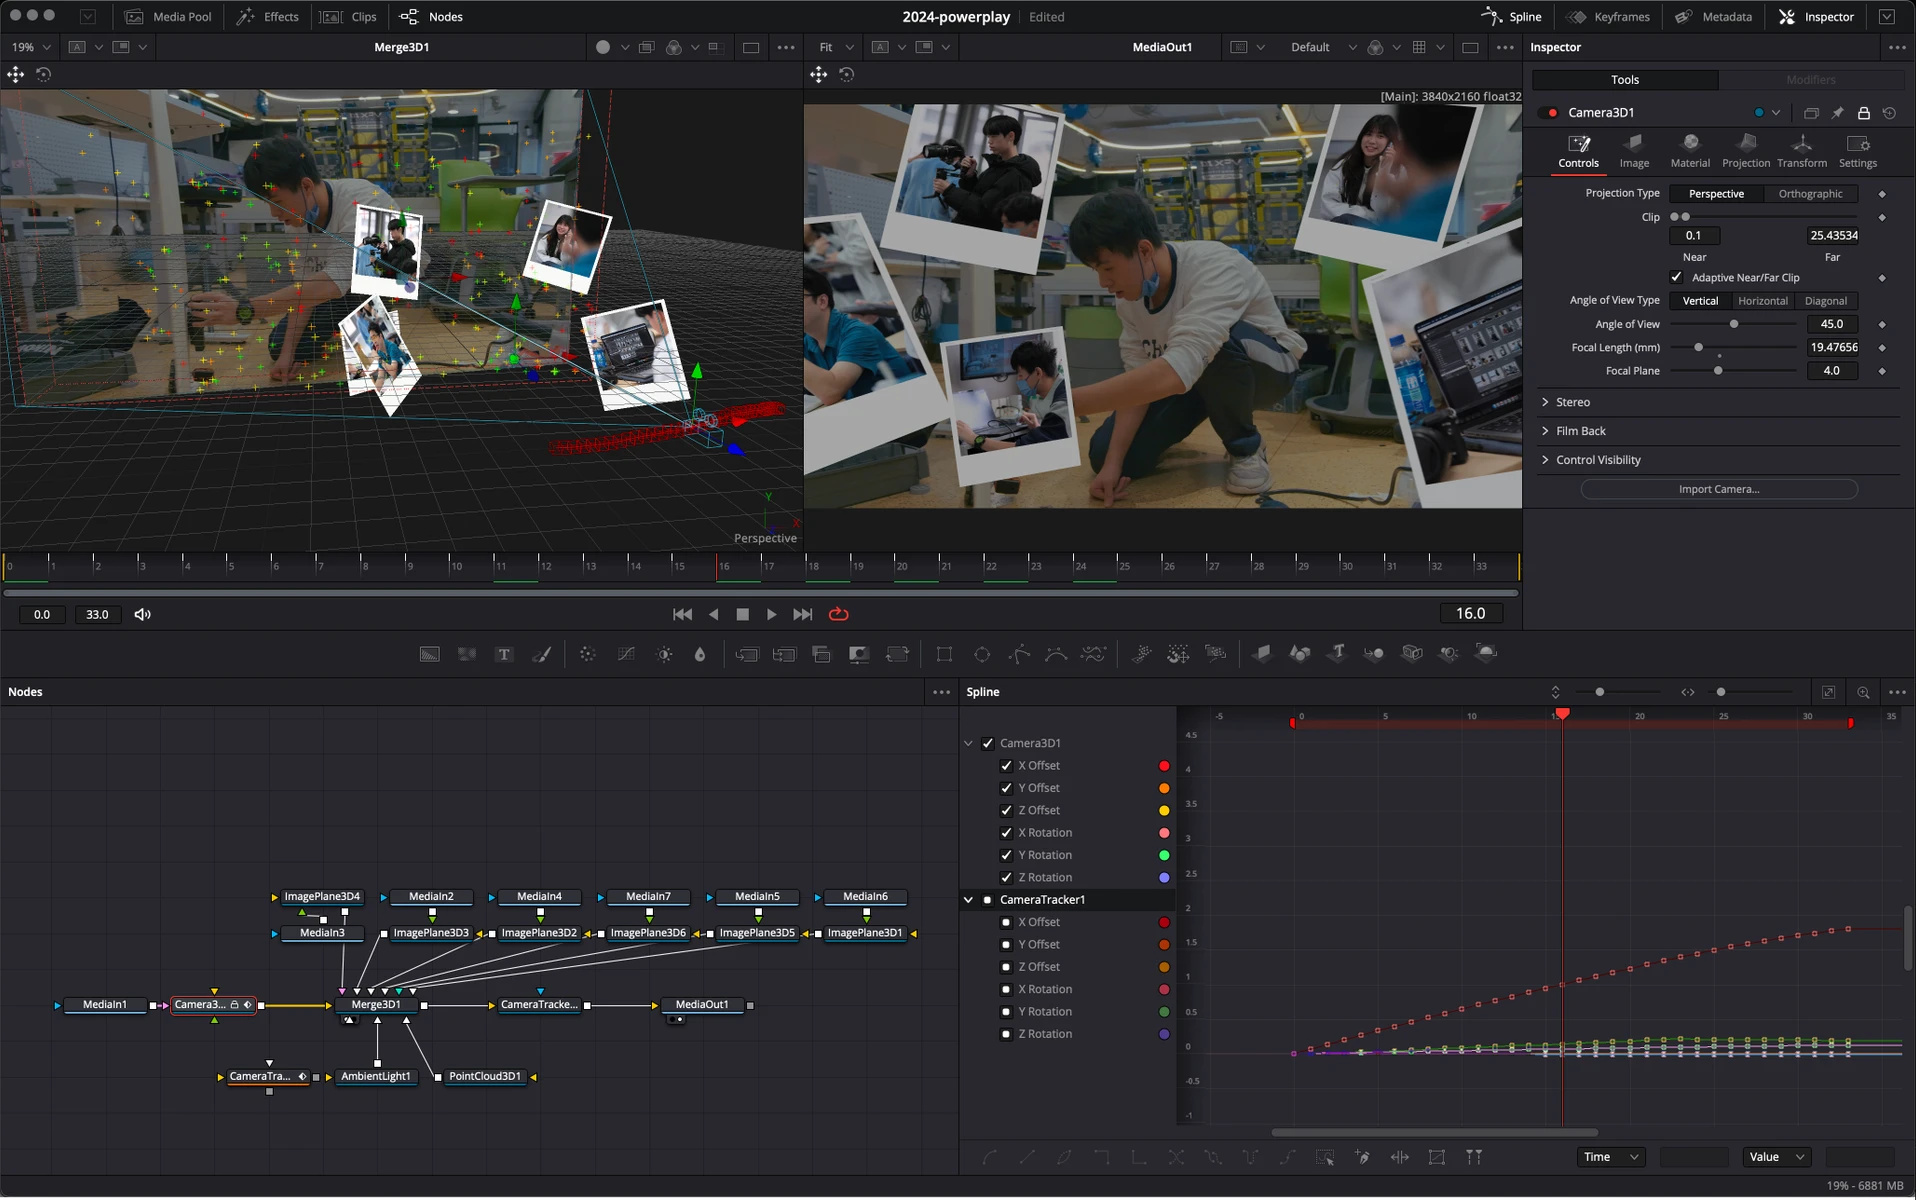Image resolution: width=1916 pixels, height=1200 pixels.
Task: Lock the Camera3D1 tool controls
Action: coord(1863,113)
